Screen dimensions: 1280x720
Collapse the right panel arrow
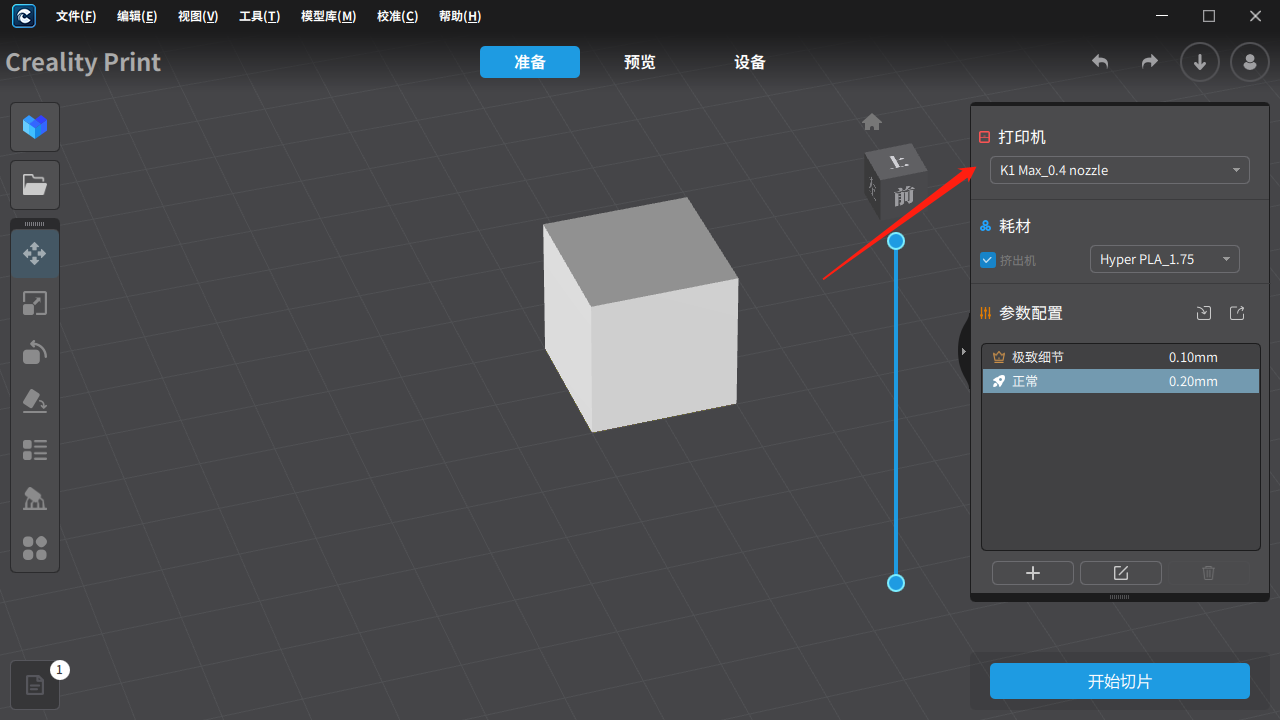(x=963, y=351)
